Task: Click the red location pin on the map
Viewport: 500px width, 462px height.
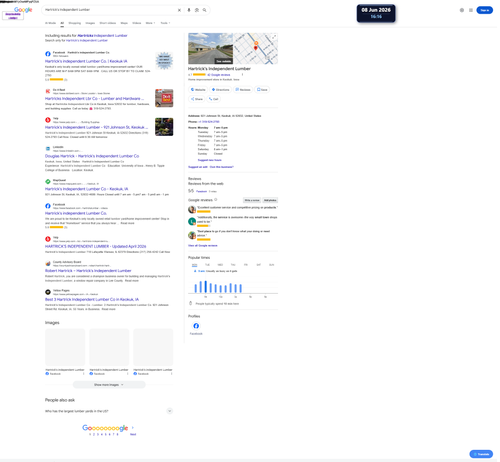Action: 256,48
